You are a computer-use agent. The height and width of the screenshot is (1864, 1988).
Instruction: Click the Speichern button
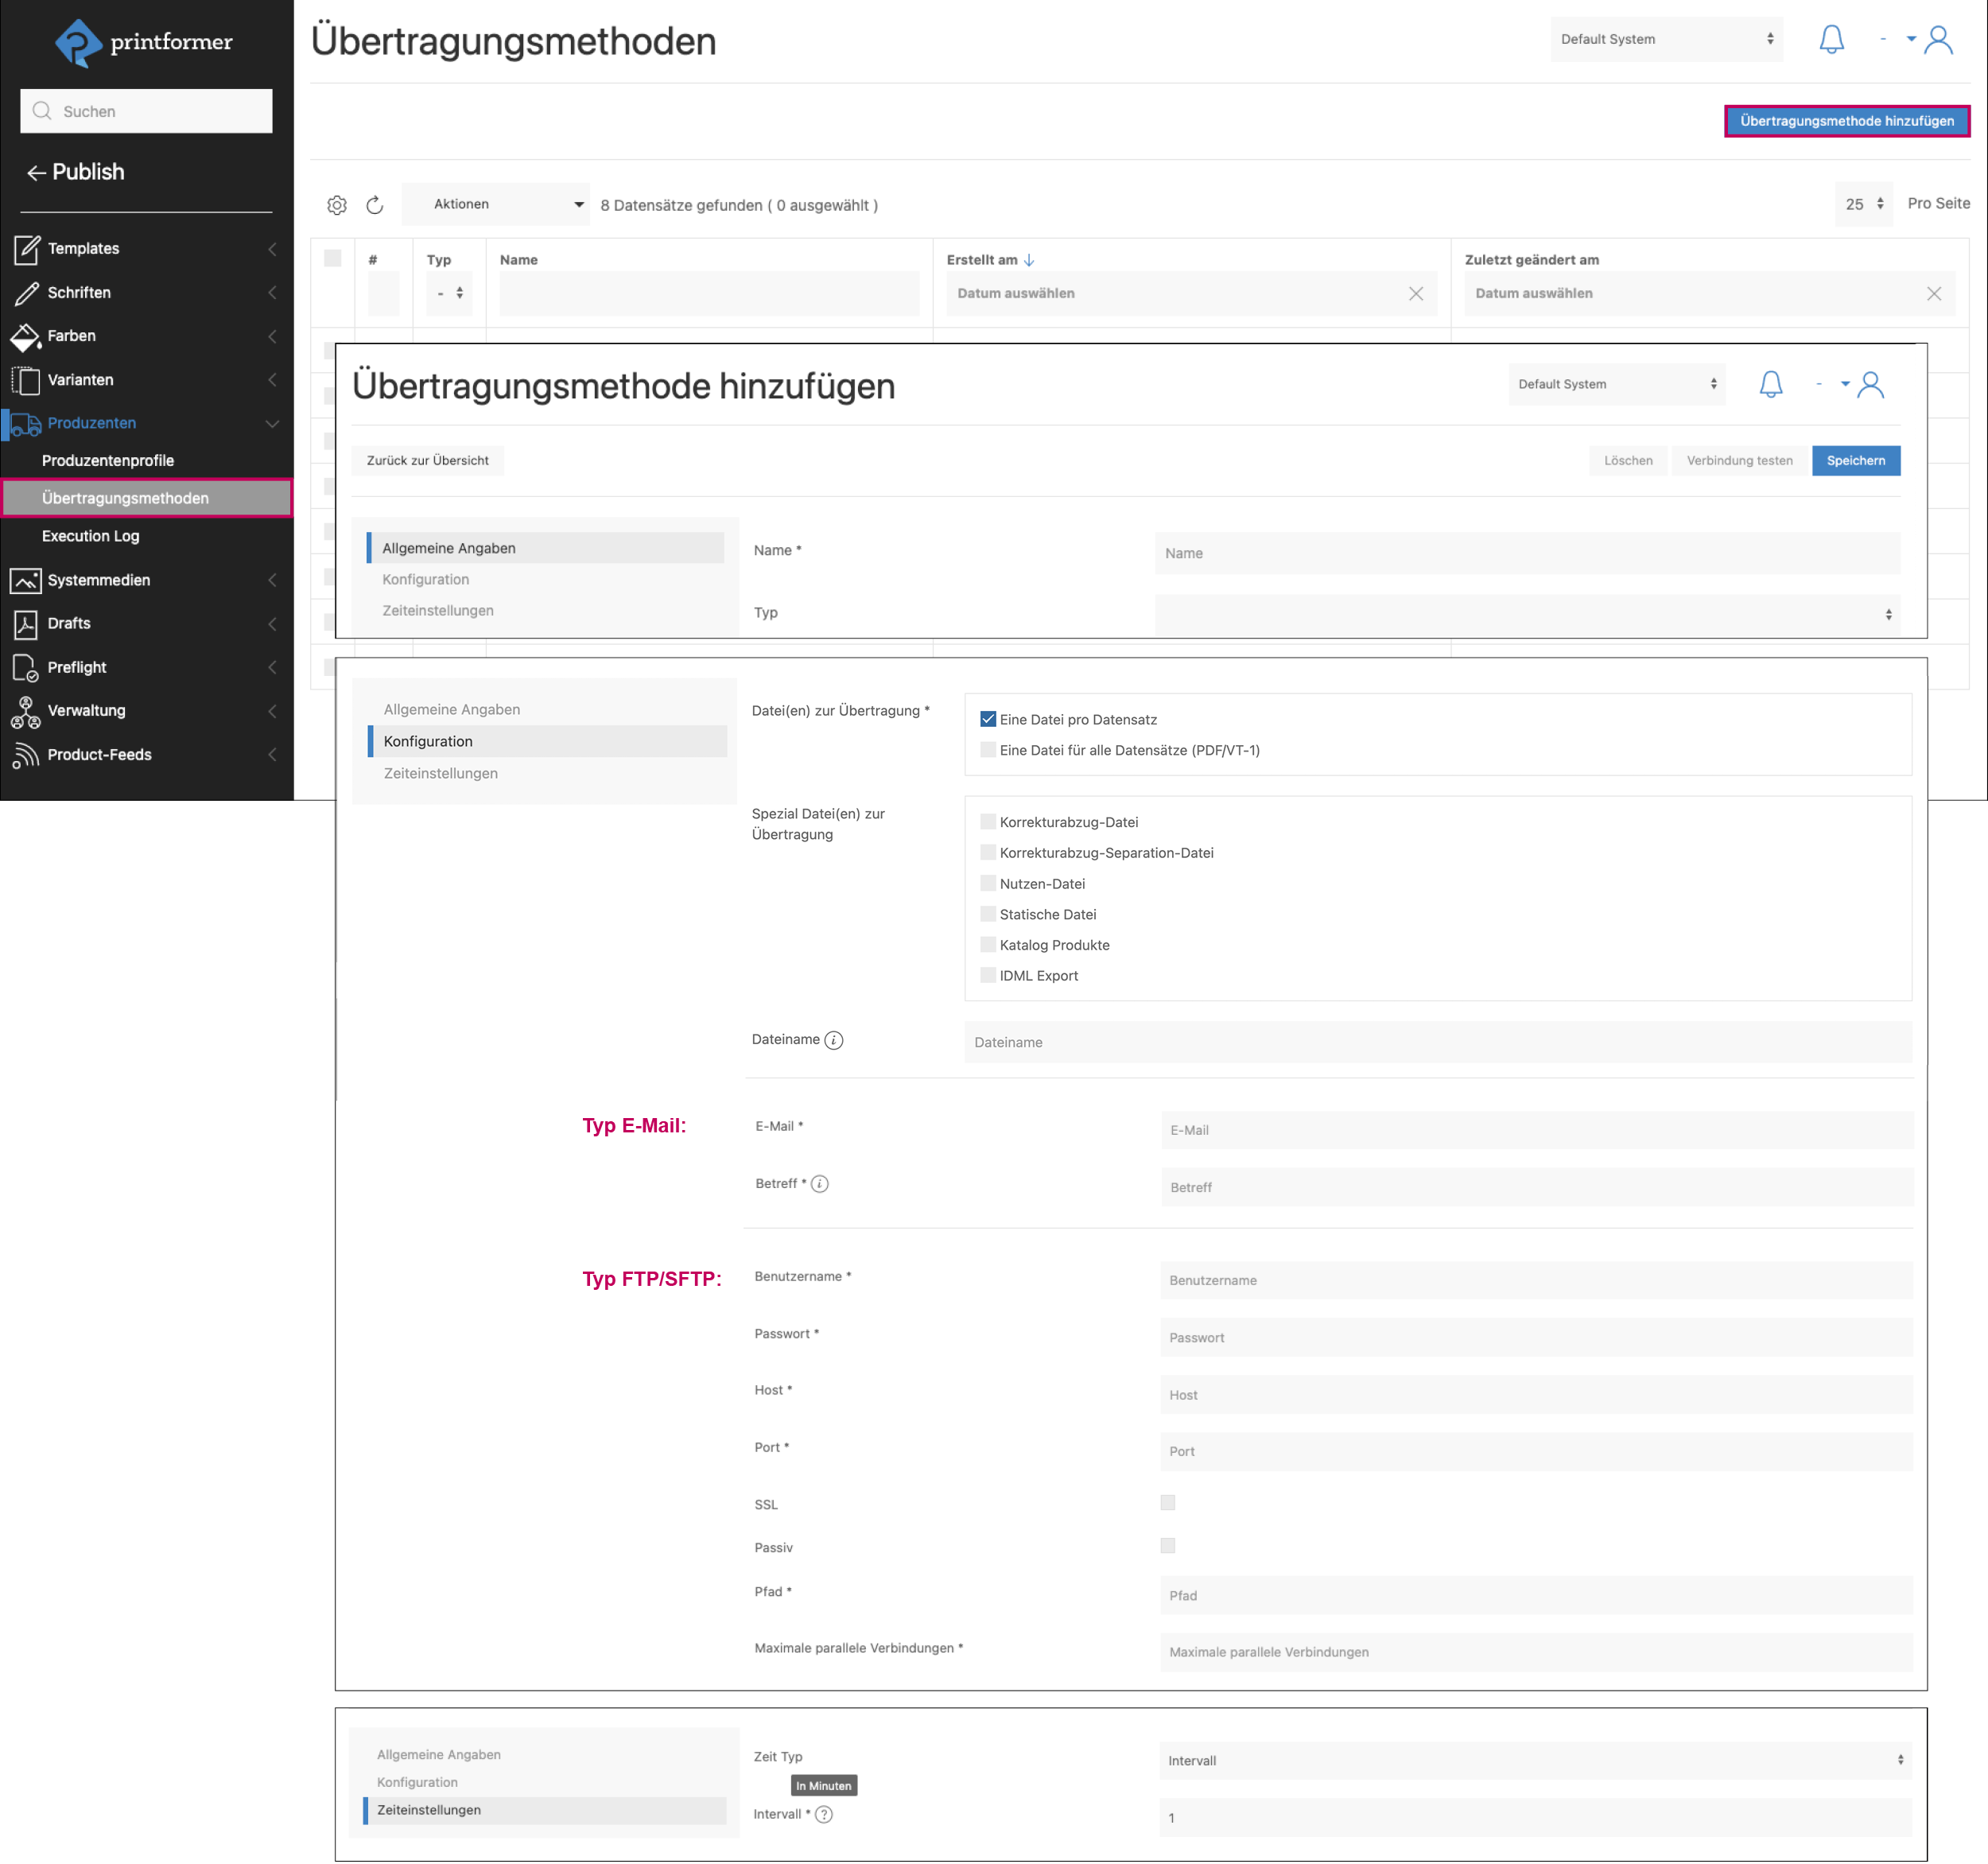click(x=1855, y=460)
